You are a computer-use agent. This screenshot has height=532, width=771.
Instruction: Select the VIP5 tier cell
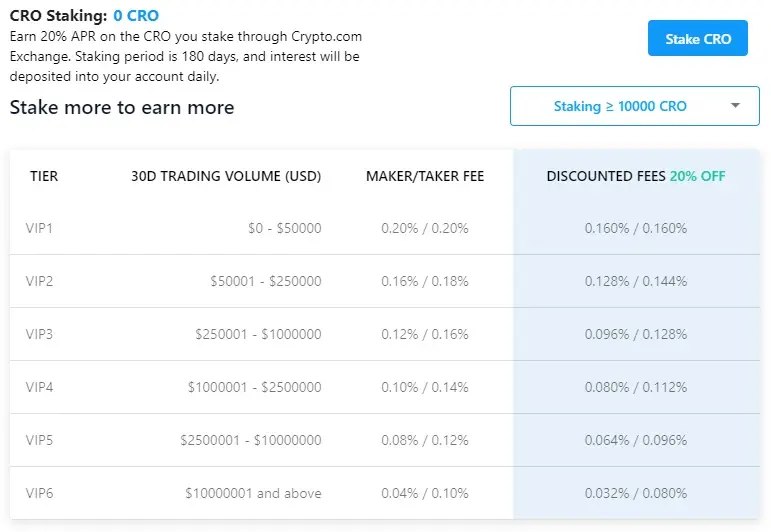tap(39, 440)
